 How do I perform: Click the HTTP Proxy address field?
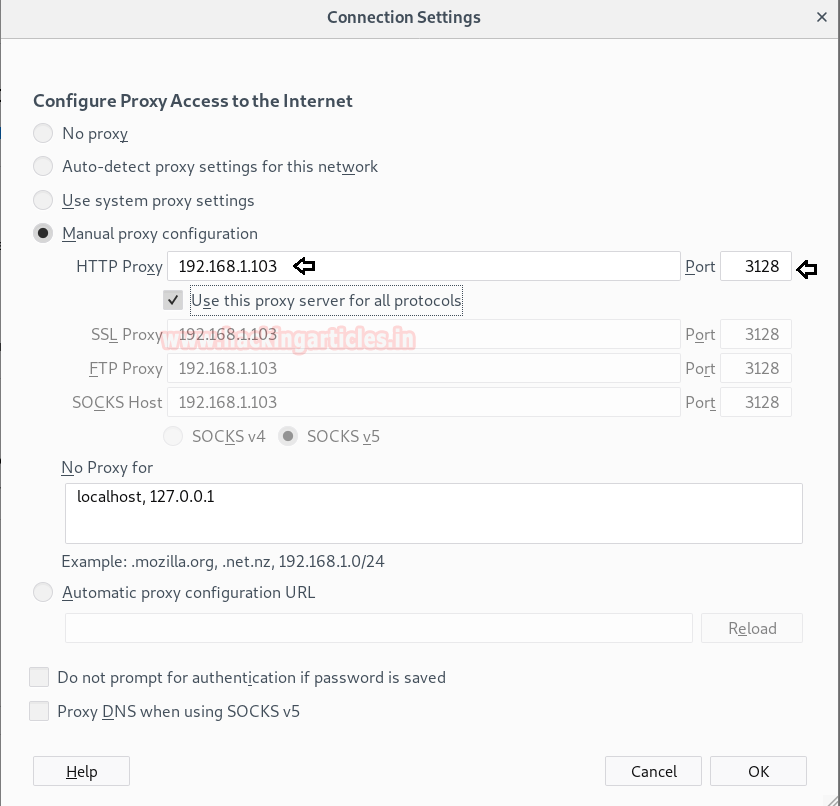[423, 266]
